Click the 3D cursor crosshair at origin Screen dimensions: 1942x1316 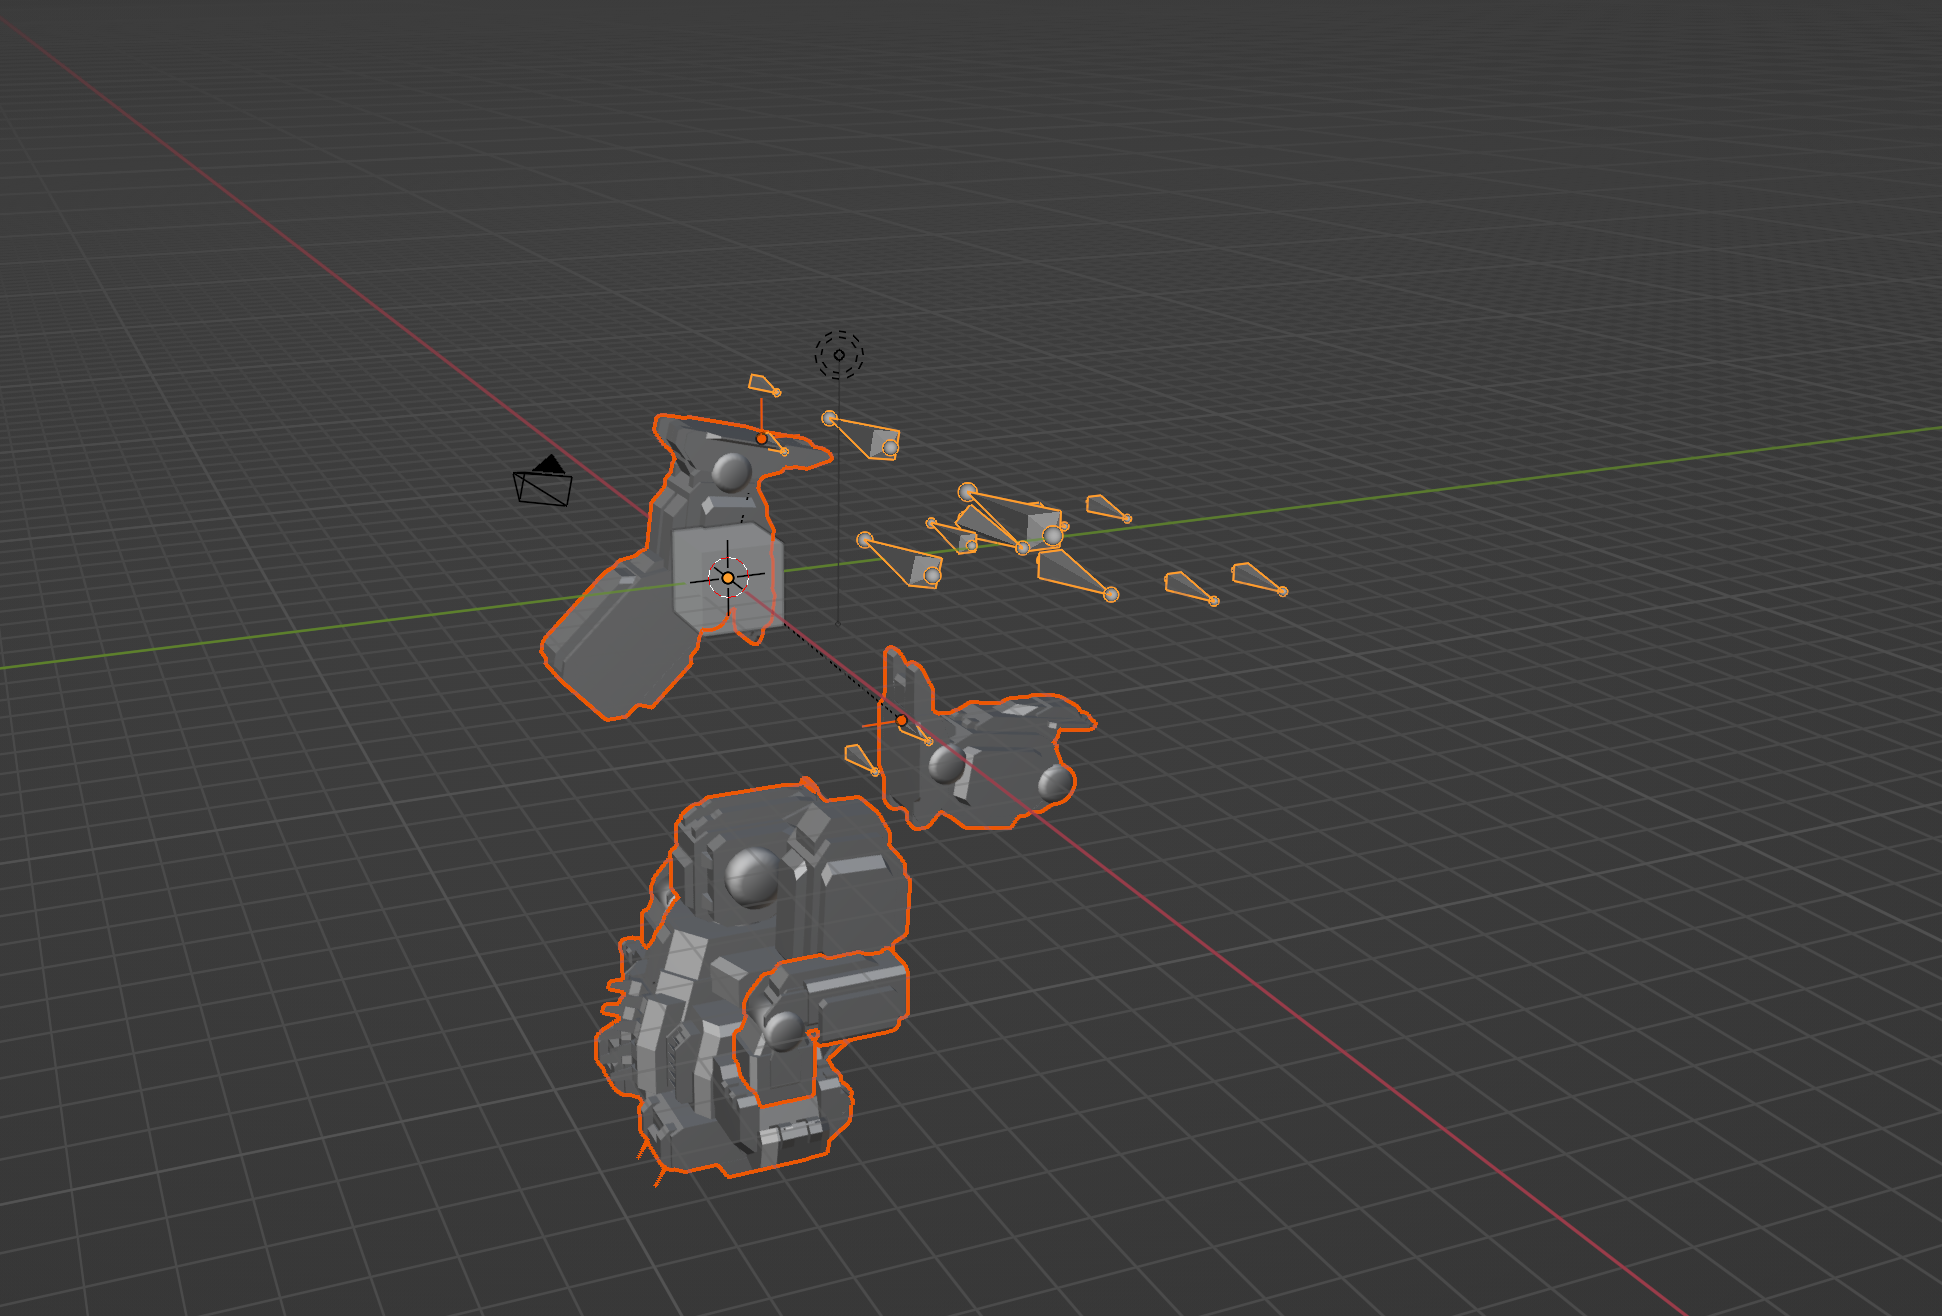(728, 578)
